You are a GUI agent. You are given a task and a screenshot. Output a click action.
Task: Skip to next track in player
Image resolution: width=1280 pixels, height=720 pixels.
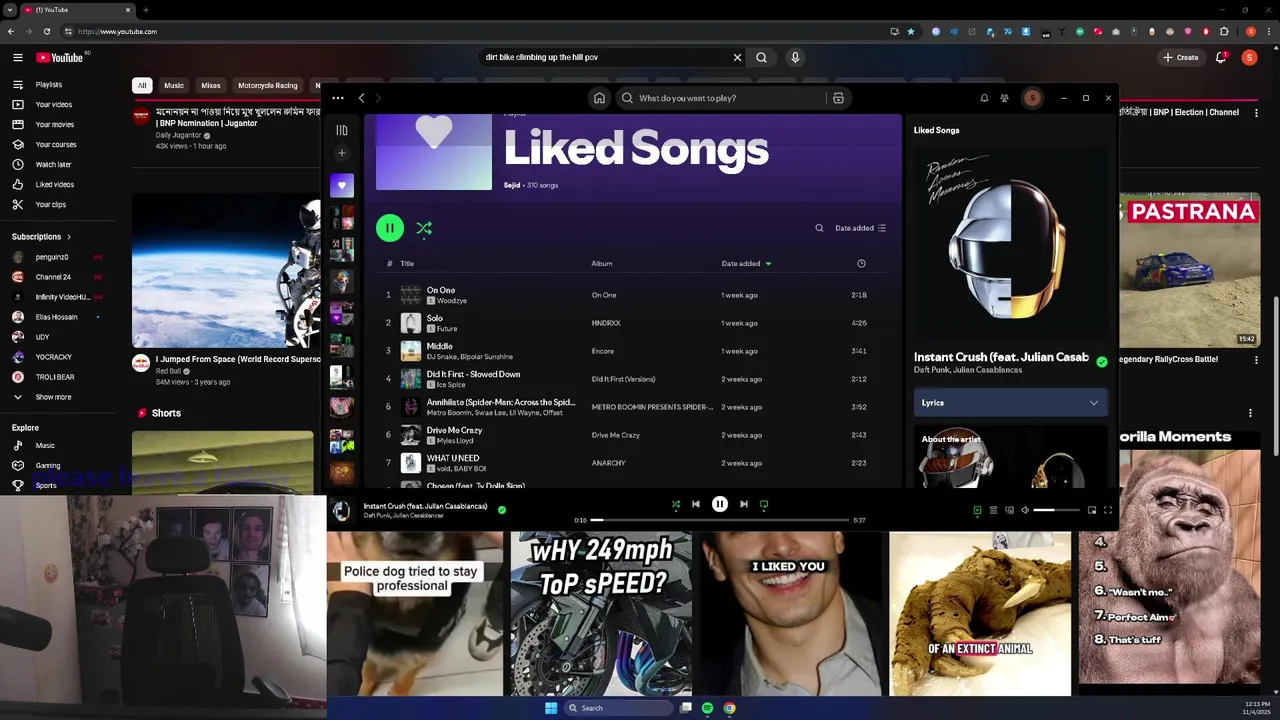(x=743, y=505)
